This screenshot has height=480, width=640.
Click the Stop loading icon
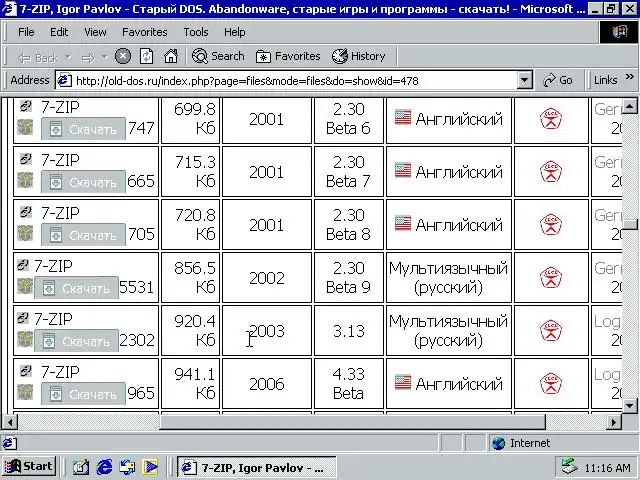click(123, 56)
